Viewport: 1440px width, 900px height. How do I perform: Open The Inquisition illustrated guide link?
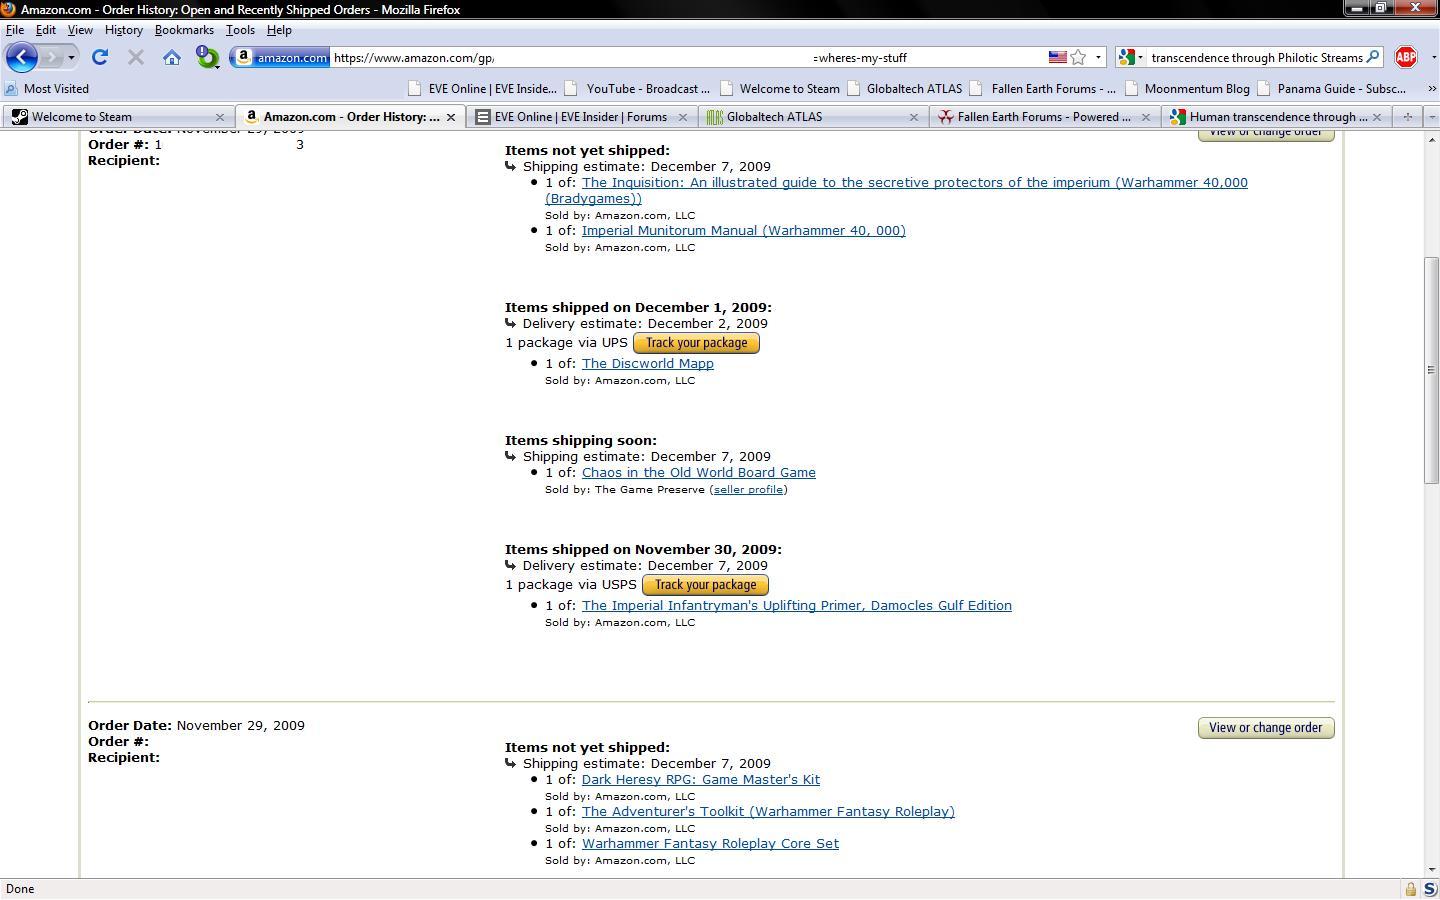tap(896, 191)
